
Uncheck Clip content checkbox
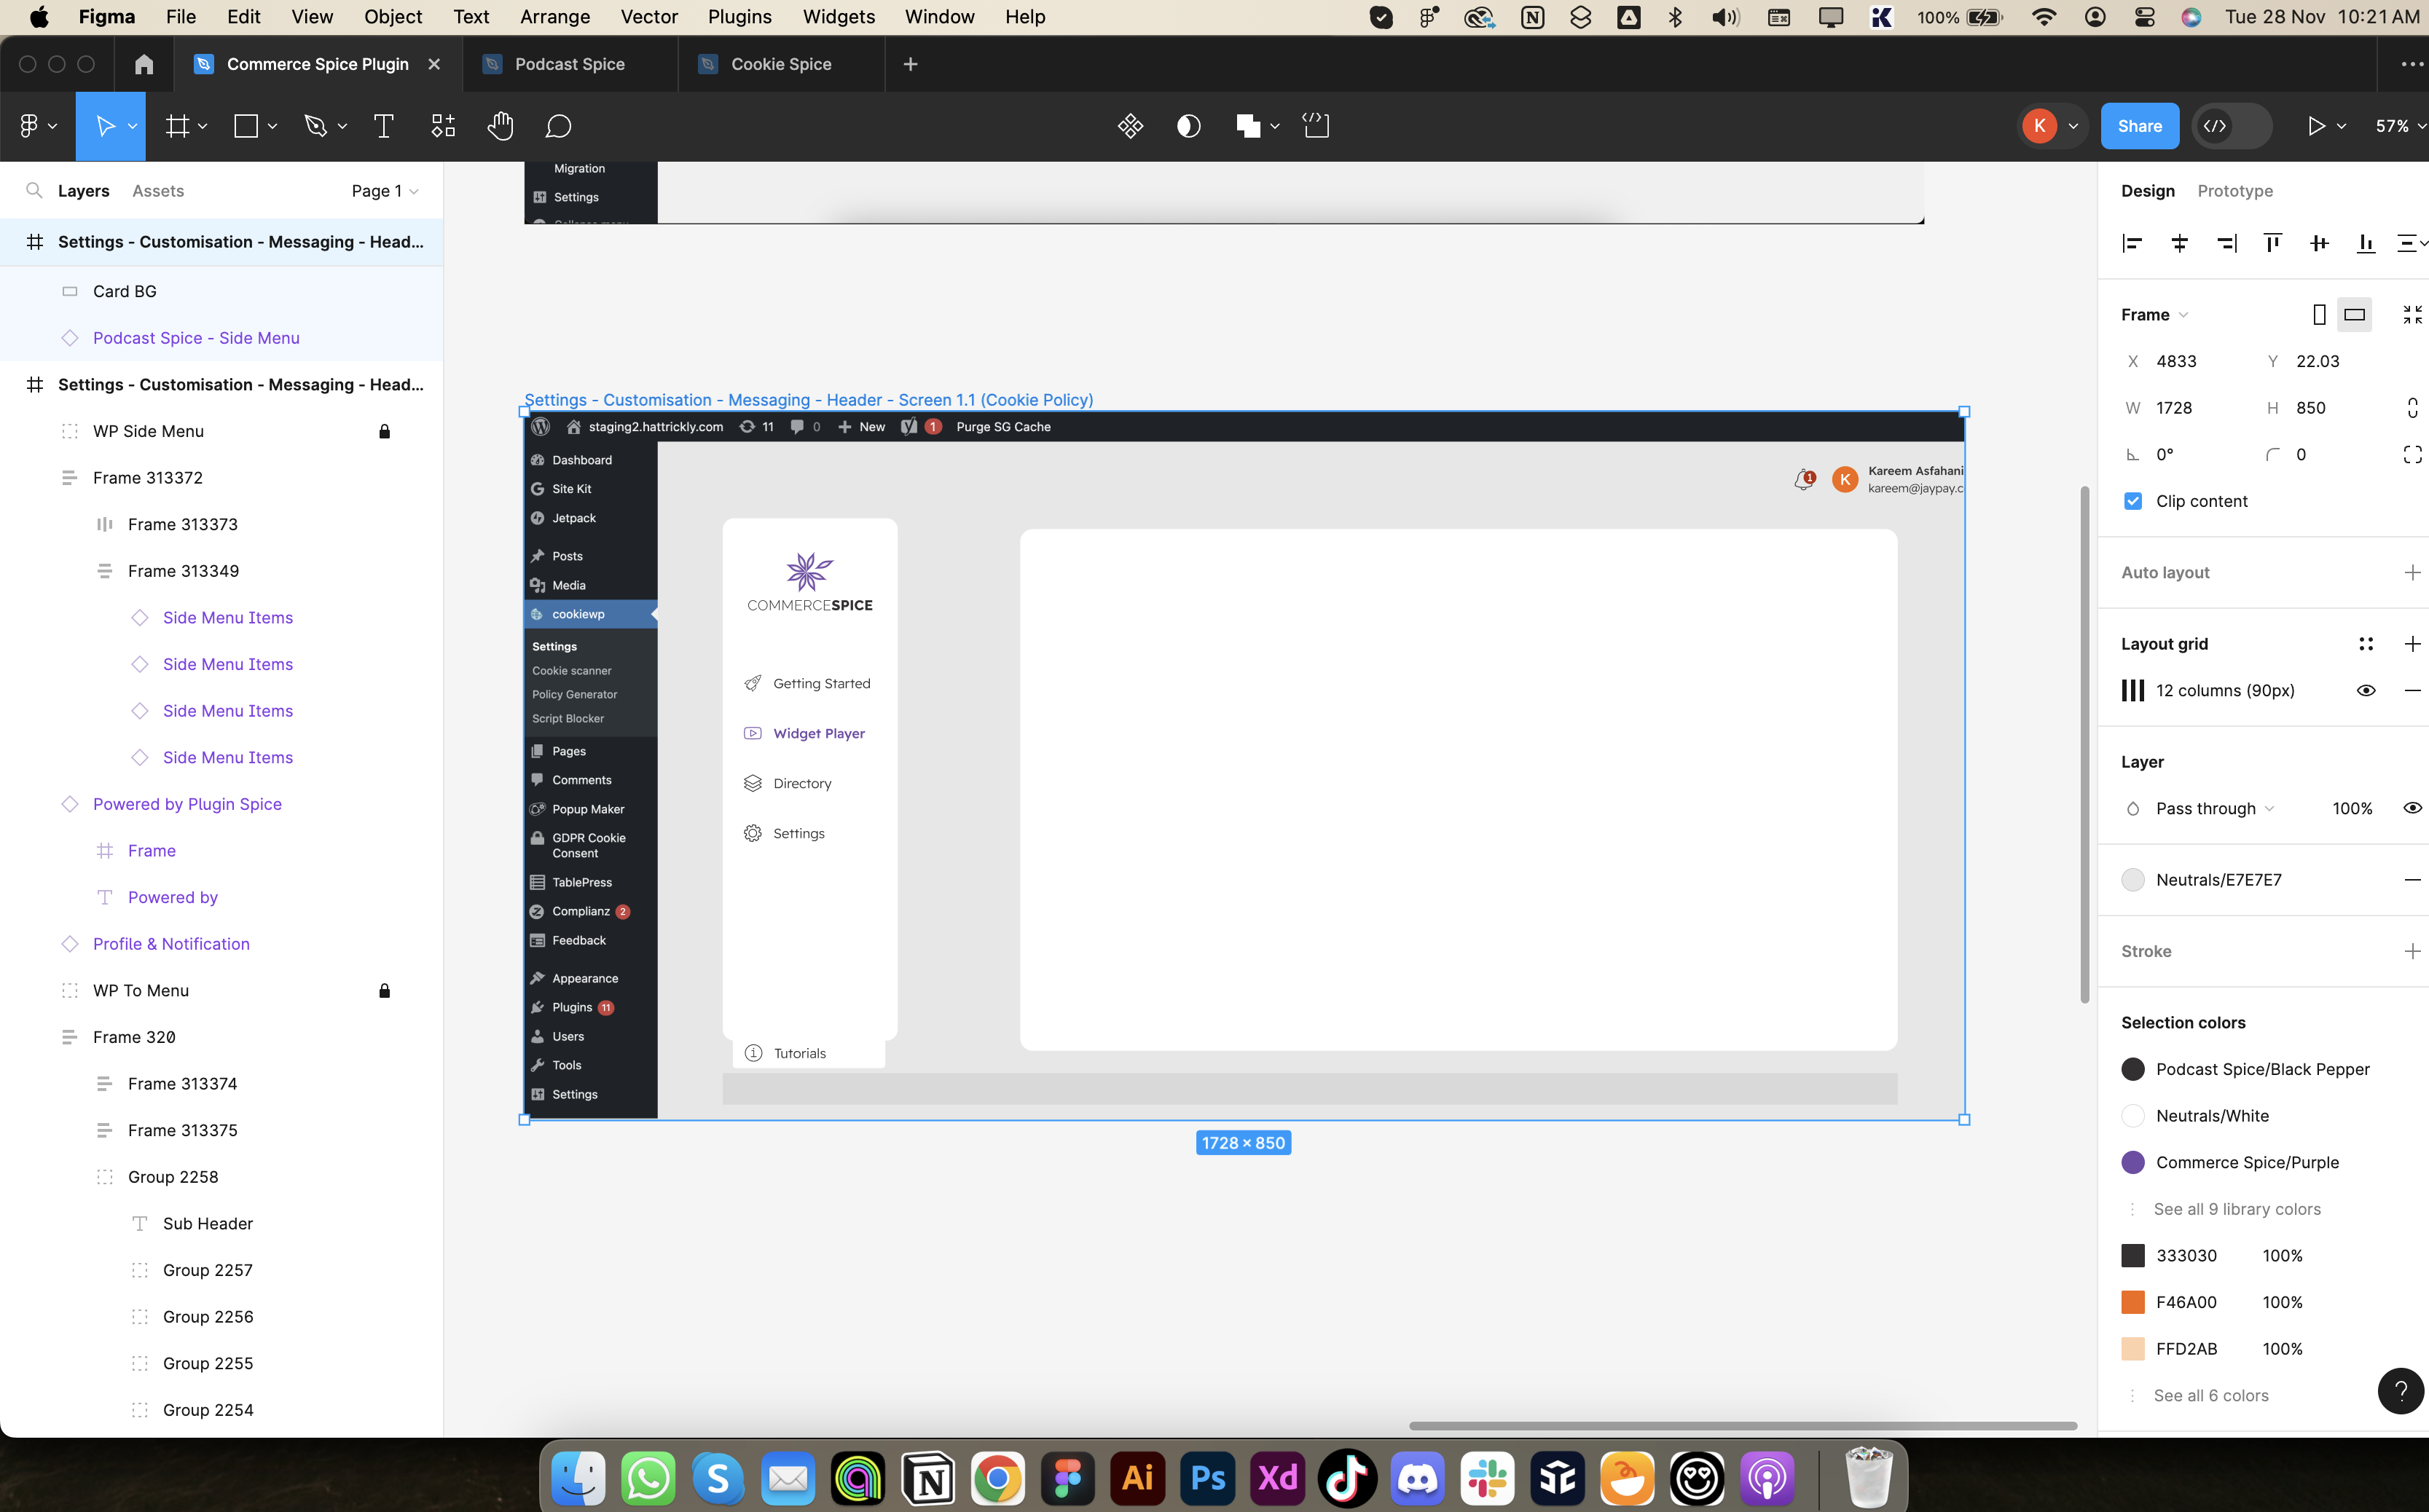(2132, 501)
